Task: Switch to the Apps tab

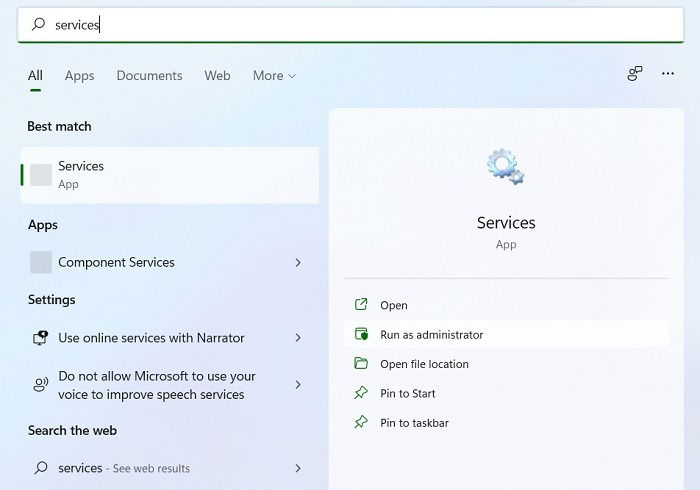Action: (x=79, y=76)
